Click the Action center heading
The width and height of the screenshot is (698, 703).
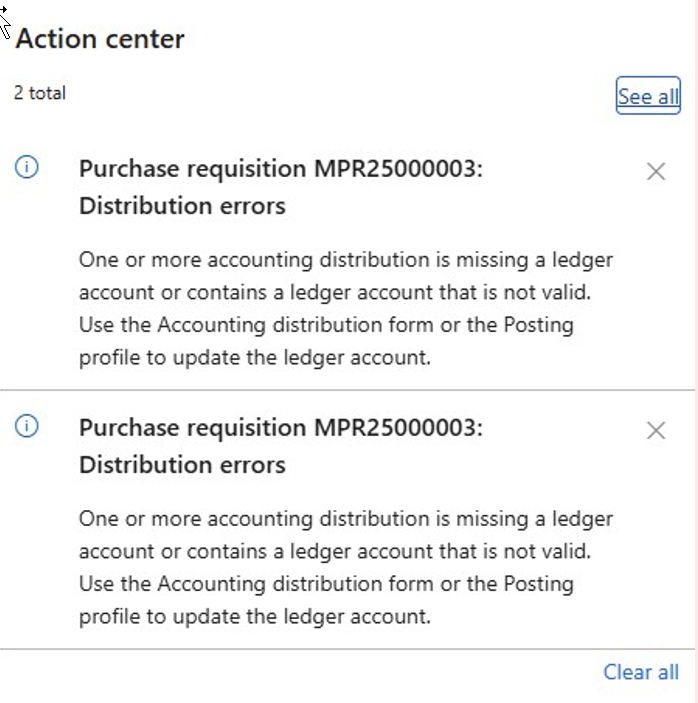point(100,39)
